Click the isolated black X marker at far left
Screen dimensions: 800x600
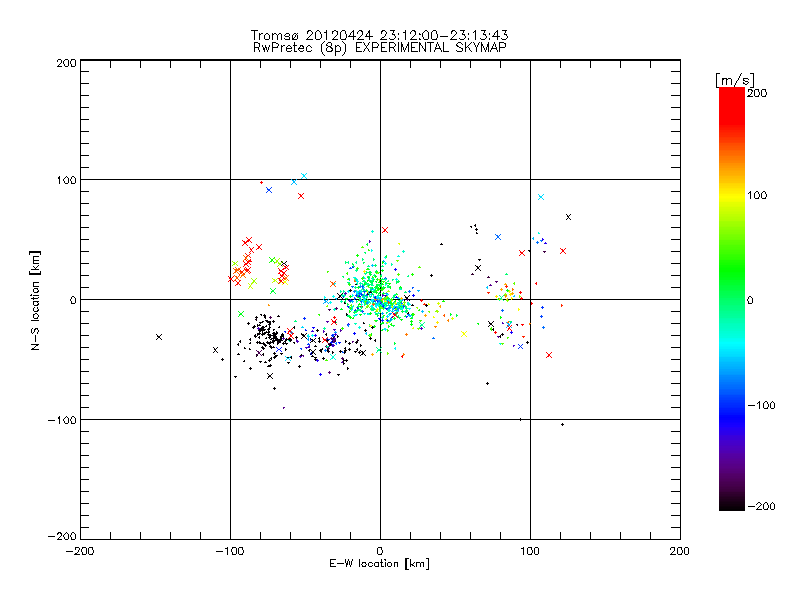click(159, 337)
